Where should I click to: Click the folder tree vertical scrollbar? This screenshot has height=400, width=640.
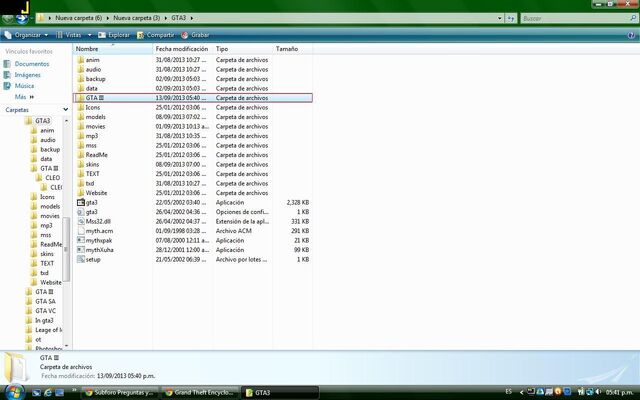click(66, 249)
